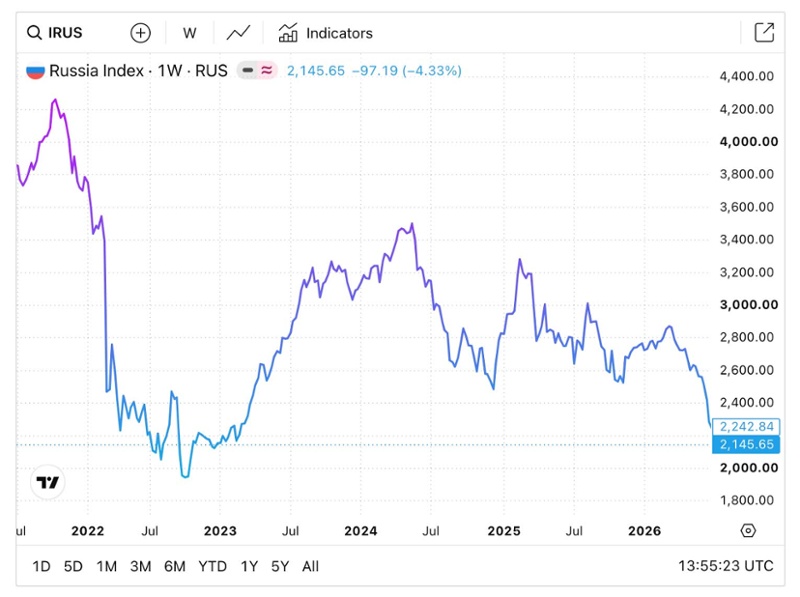Select the 5Y time range
The image size is (800, 597).
click(x=280, y=566)
